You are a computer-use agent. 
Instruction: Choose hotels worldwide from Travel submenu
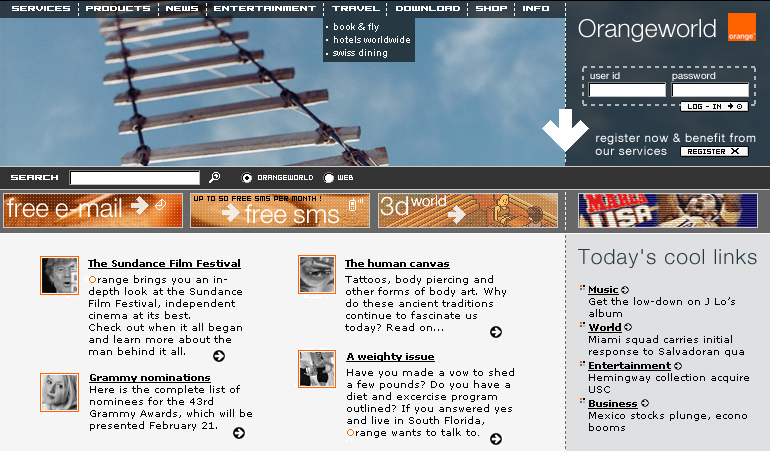[x=372, y=40]
